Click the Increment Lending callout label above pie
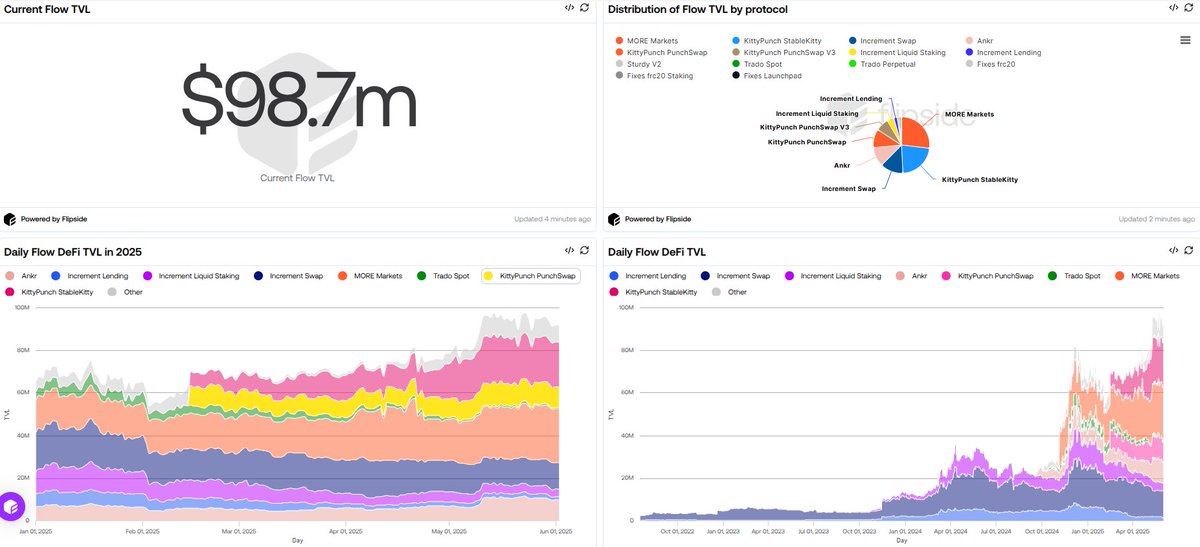Image resolution: width=1200 pixels, height=547 pixels. click(x=851, y=99)
